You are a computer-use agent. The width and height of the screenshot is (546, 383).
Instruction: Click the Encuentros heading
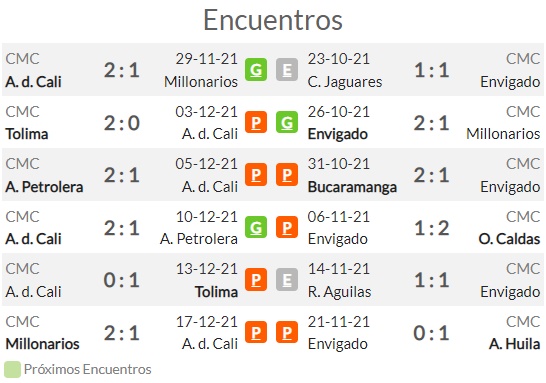[x=273, y=20]
